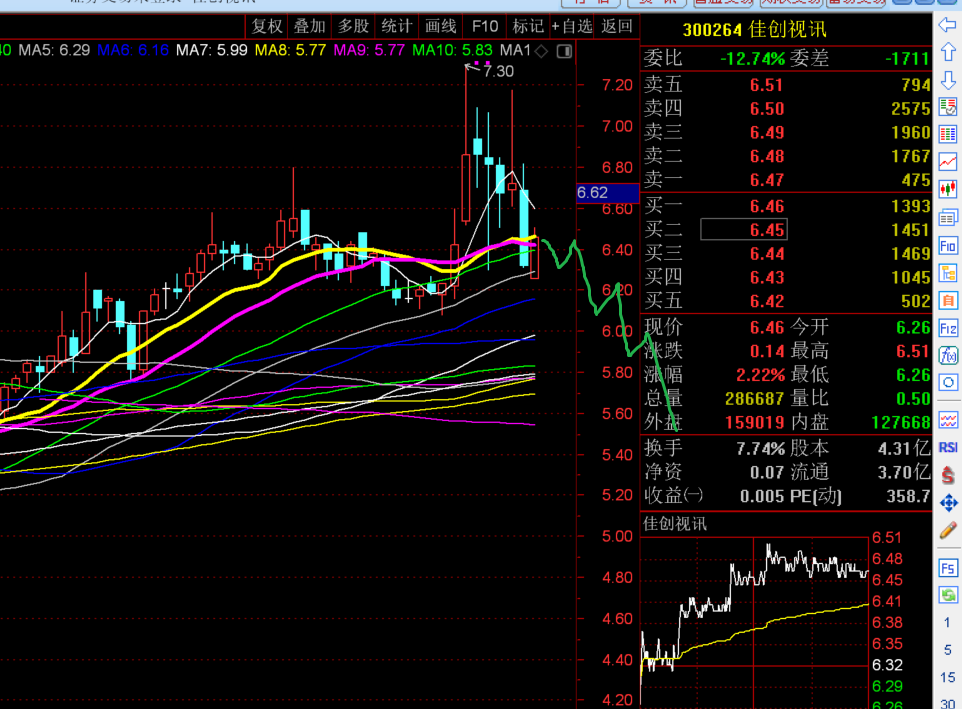The width and height of the screenshot is (962, 709).
Task: Click the 涨幅 value 2.22%
Action: click(x=761, y=375)
